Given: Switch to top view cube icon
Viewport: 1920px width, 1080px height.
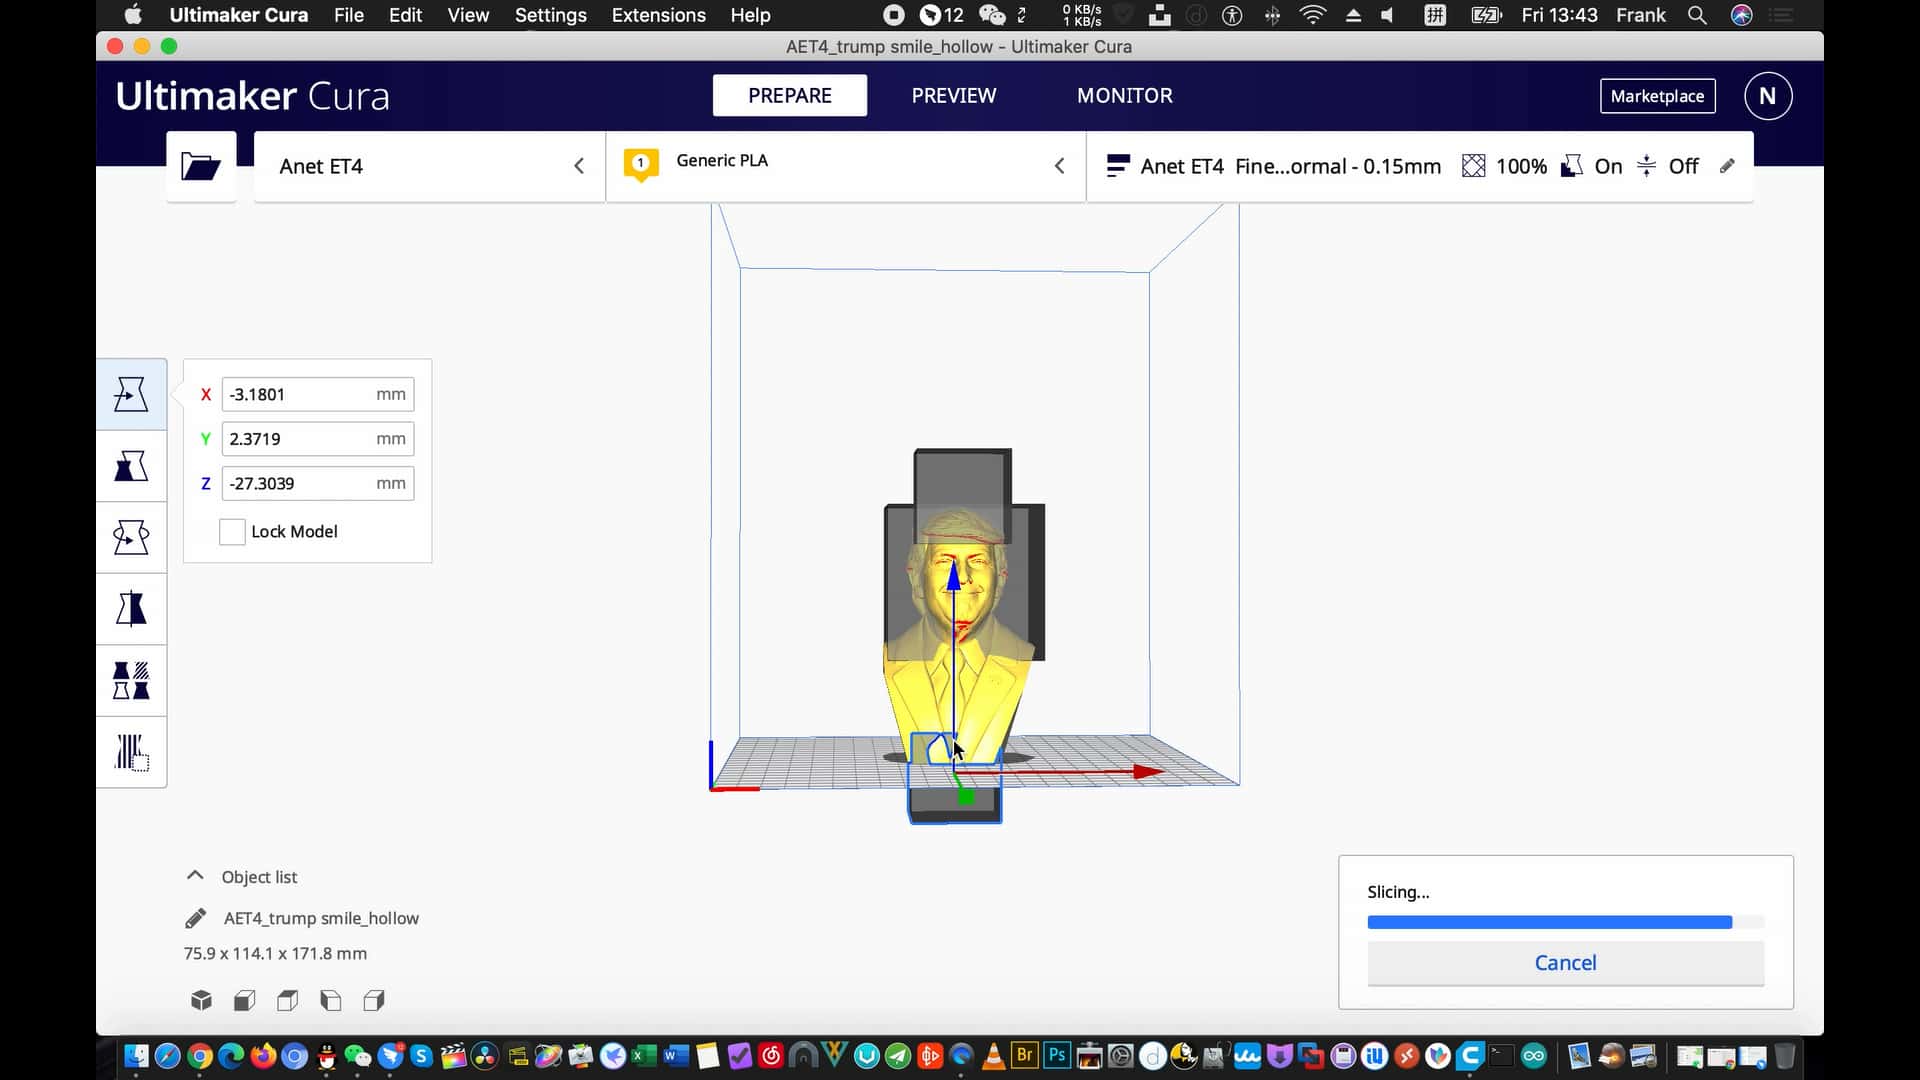Looking at the screenshot, I should (x=287, y=1000).
